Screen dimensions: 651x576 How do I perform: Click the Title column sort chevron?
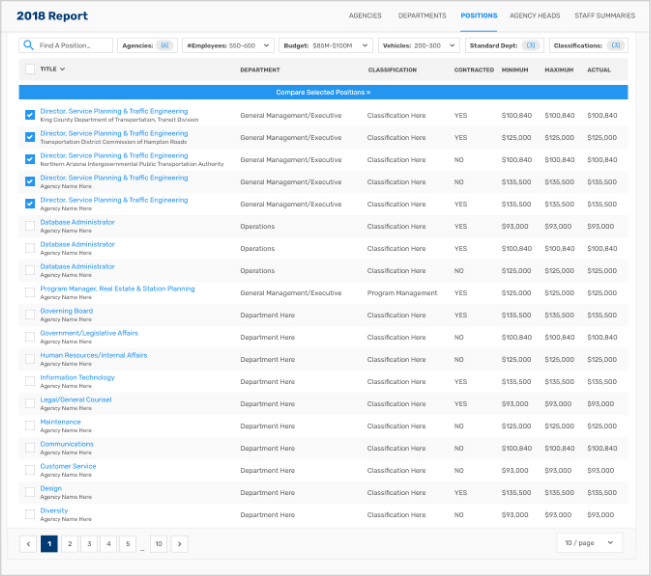coord(63,70)
